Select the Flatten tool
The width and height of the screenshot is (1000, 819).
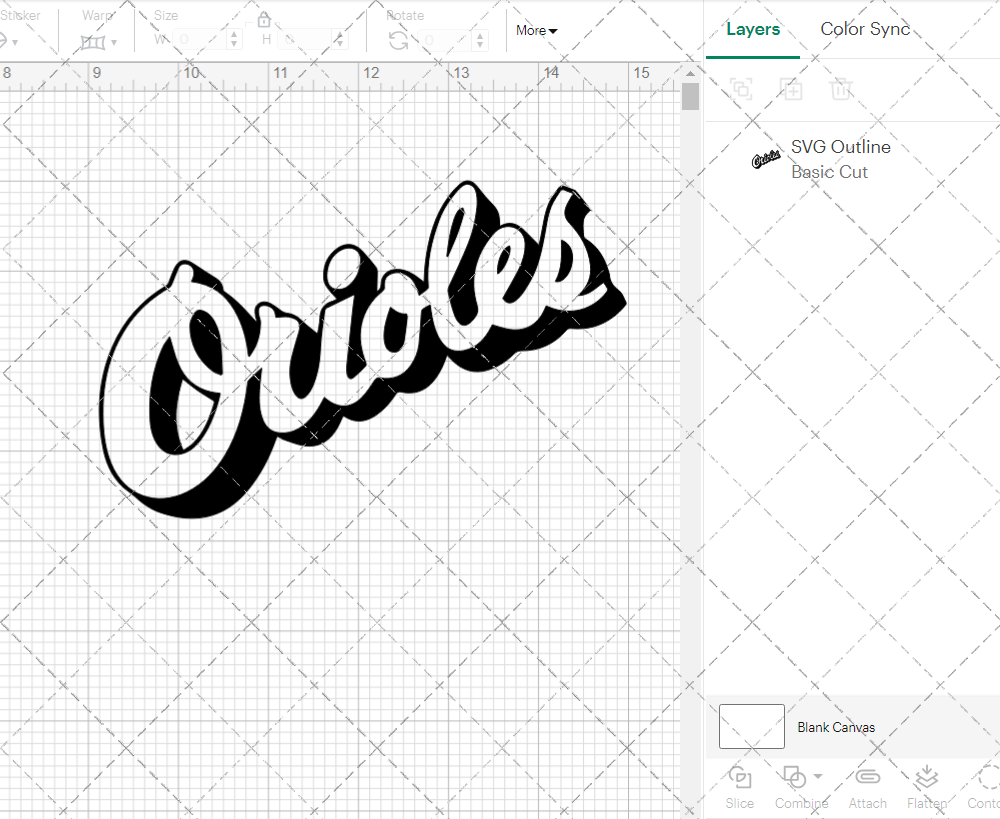(x=925, y=788)
